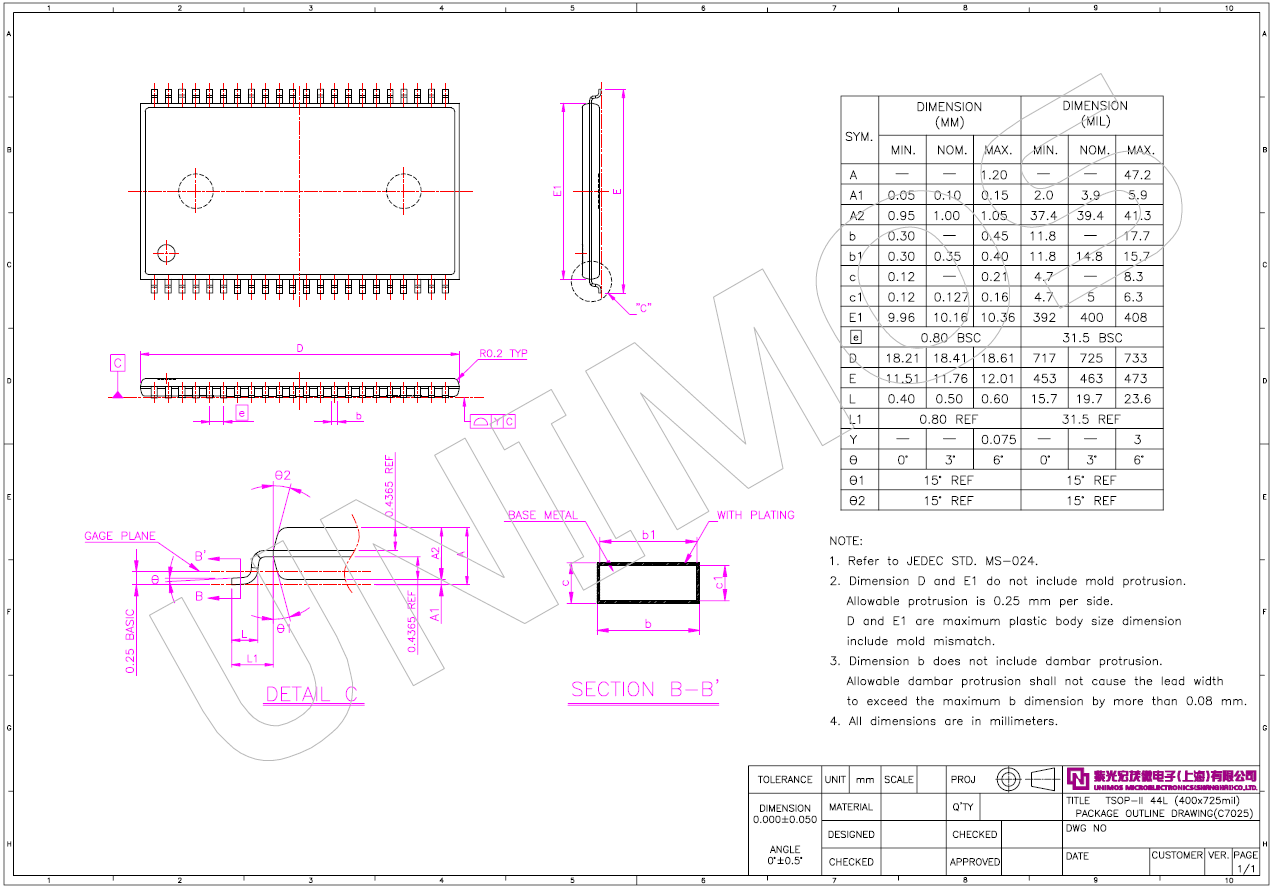Click the projection symbol beside PROJ
1272x888 pixels.
point(1027,778)
